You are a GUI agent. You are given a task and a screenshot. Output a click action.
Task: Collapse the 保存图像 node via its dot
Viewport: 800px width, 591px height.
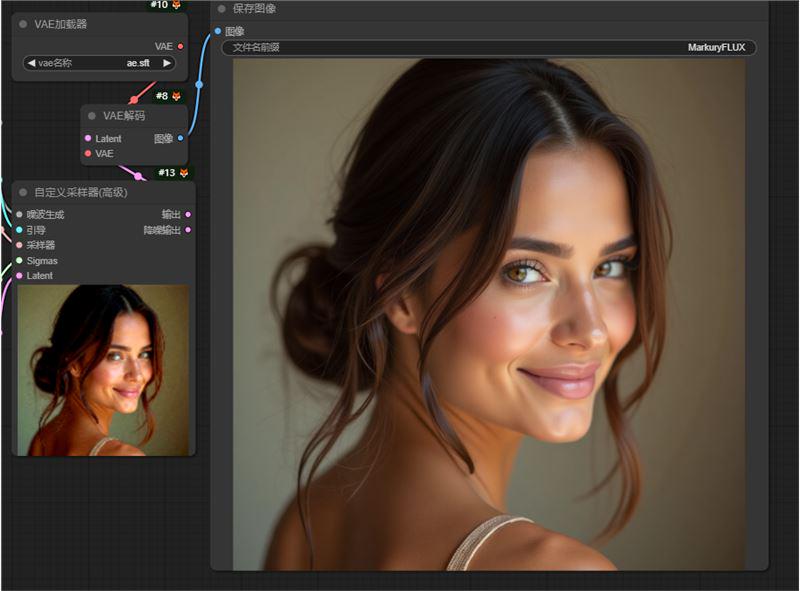pos(222,9)
